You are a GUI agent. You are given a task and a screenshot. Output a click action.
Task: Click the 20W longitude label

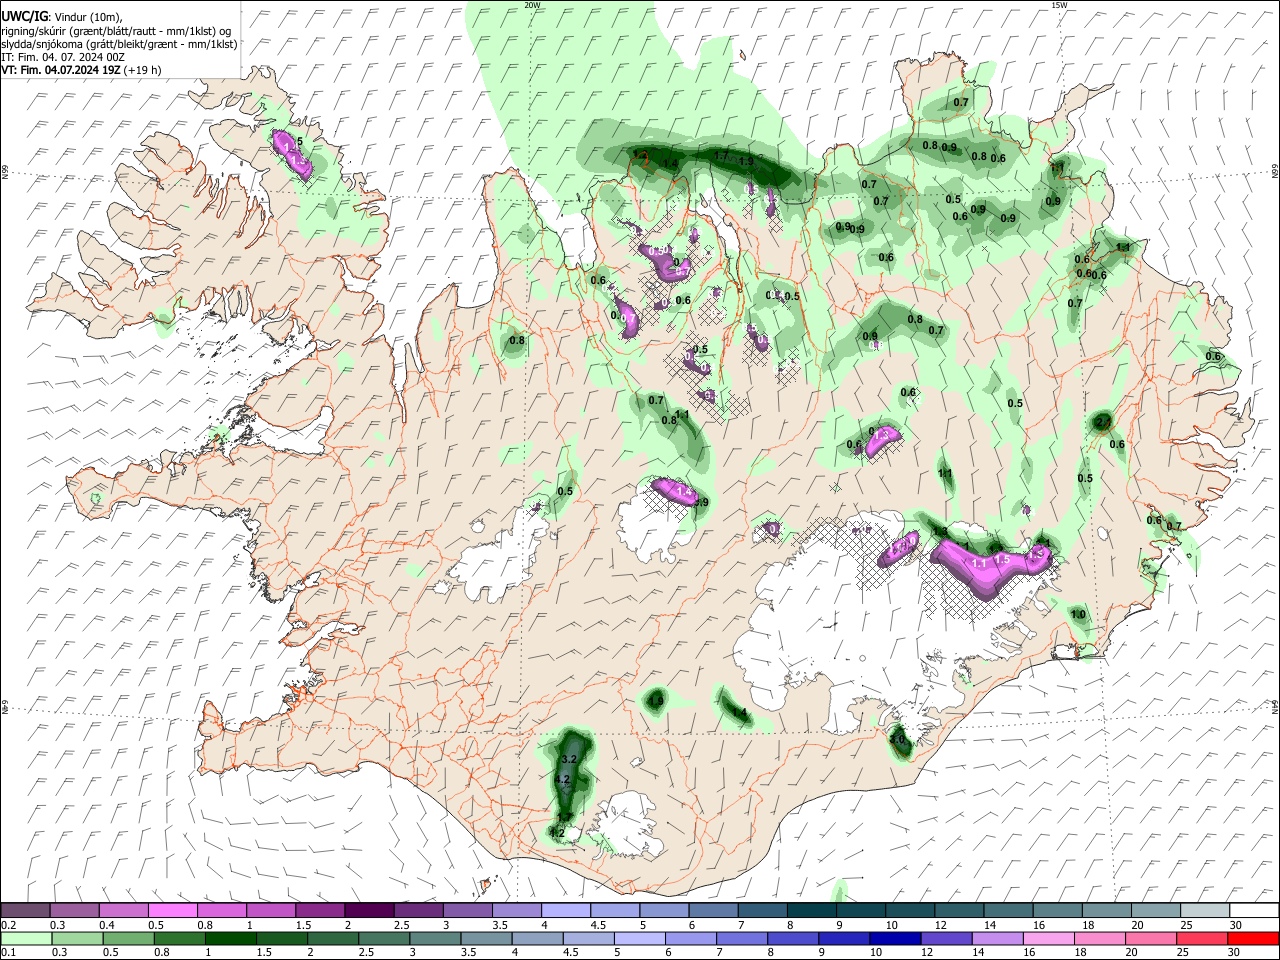tap(532, 5)
